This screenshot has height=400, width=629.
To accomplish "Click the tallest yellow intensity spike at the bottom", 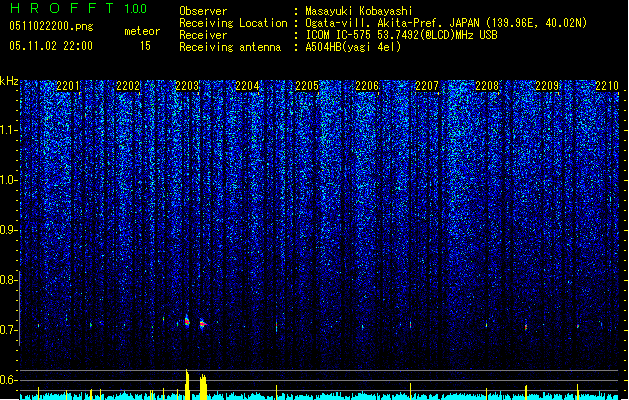I will tap(187, 384).
